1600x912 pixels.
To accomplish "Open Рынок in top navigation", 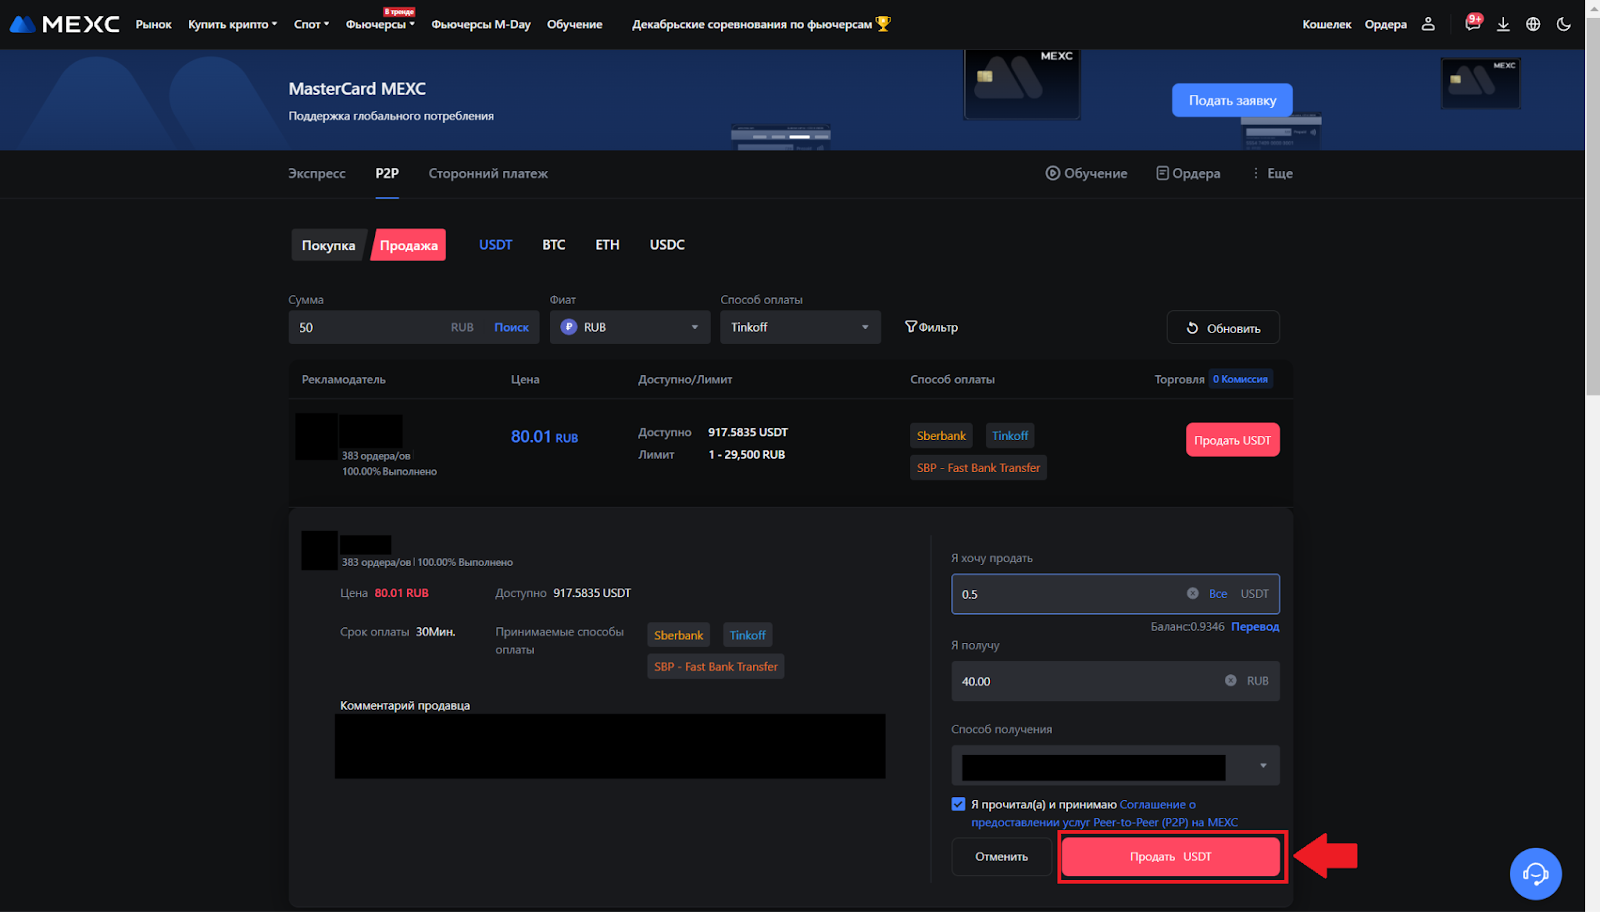I will click(153, 24).
